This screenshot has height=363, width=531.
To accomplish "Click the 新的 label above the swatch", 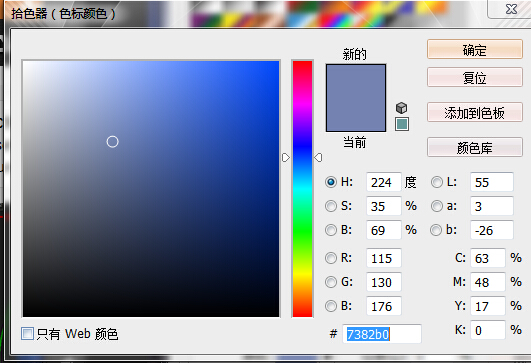I will pos(355,54).
